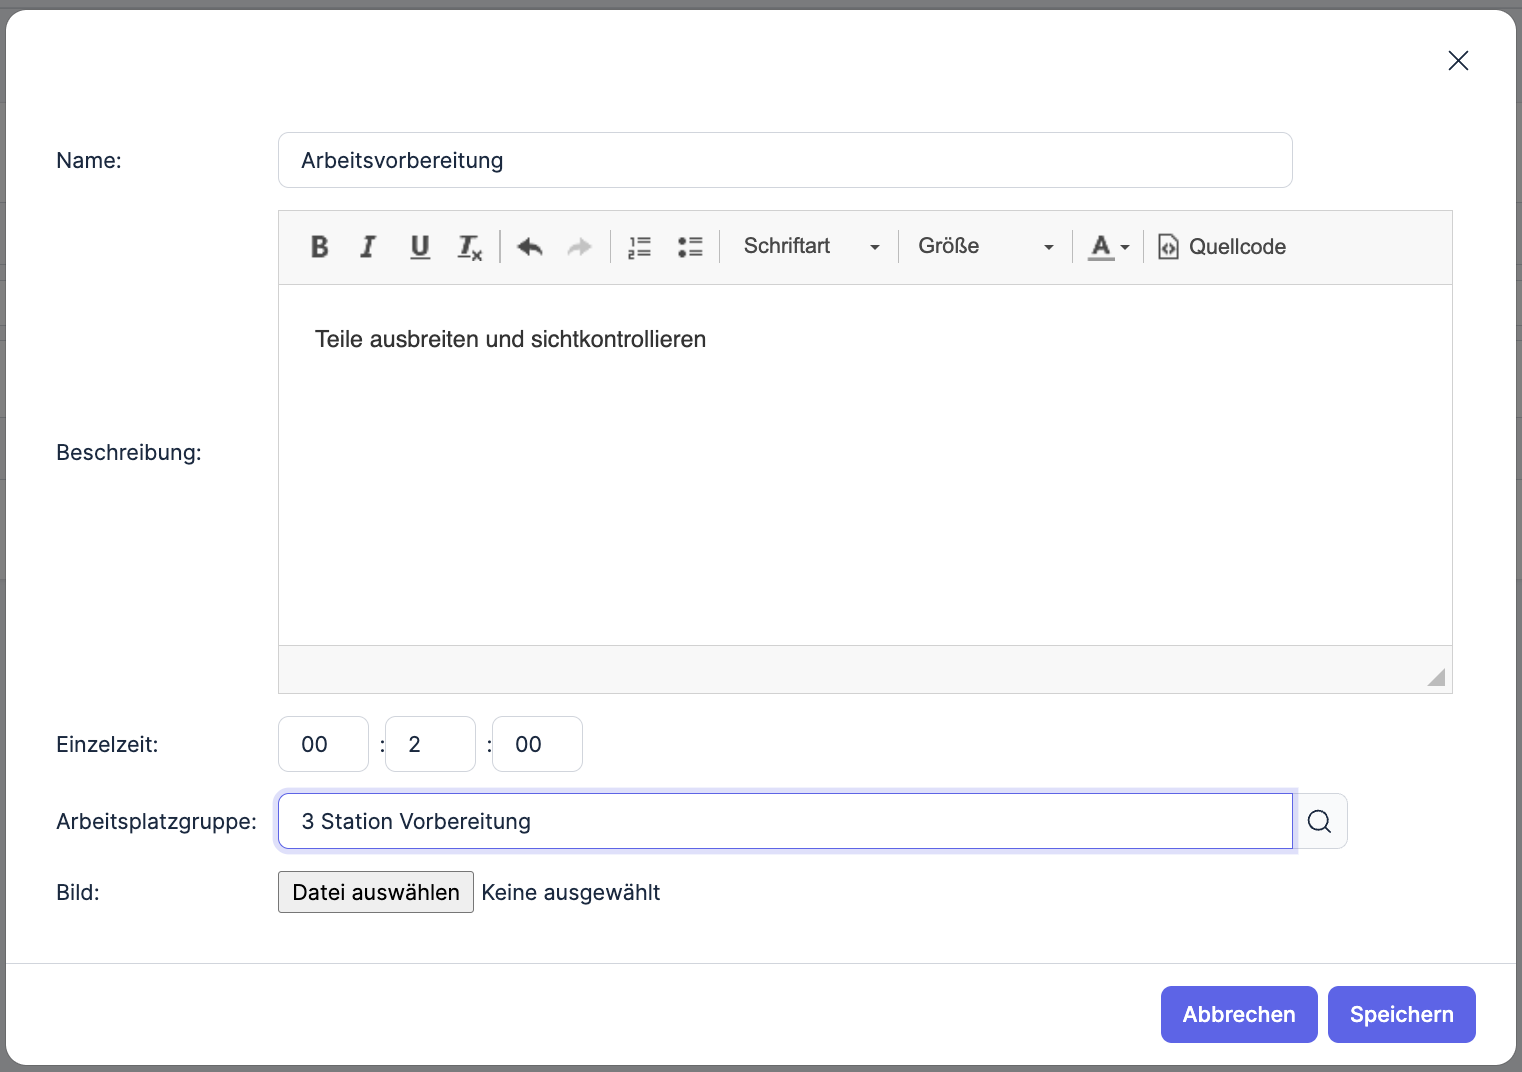Search for an Arbeitsplatzgruppe with the magnifier
Viewport: 1522px width, 1072px height.
pyautogui.click(x=1320, y=821)
